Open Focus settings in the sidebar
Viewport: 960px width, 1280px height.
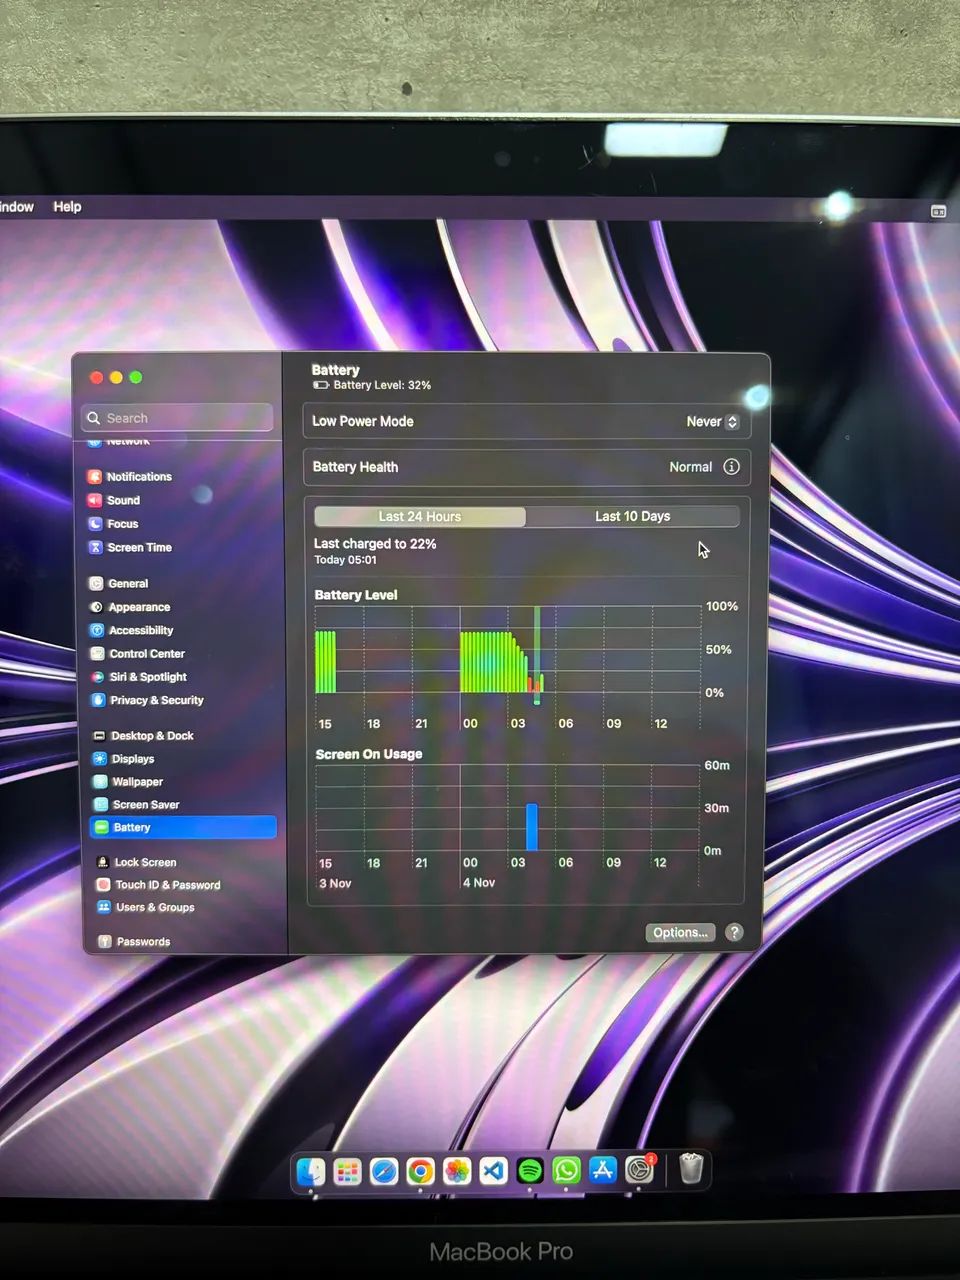coord(121,523)
